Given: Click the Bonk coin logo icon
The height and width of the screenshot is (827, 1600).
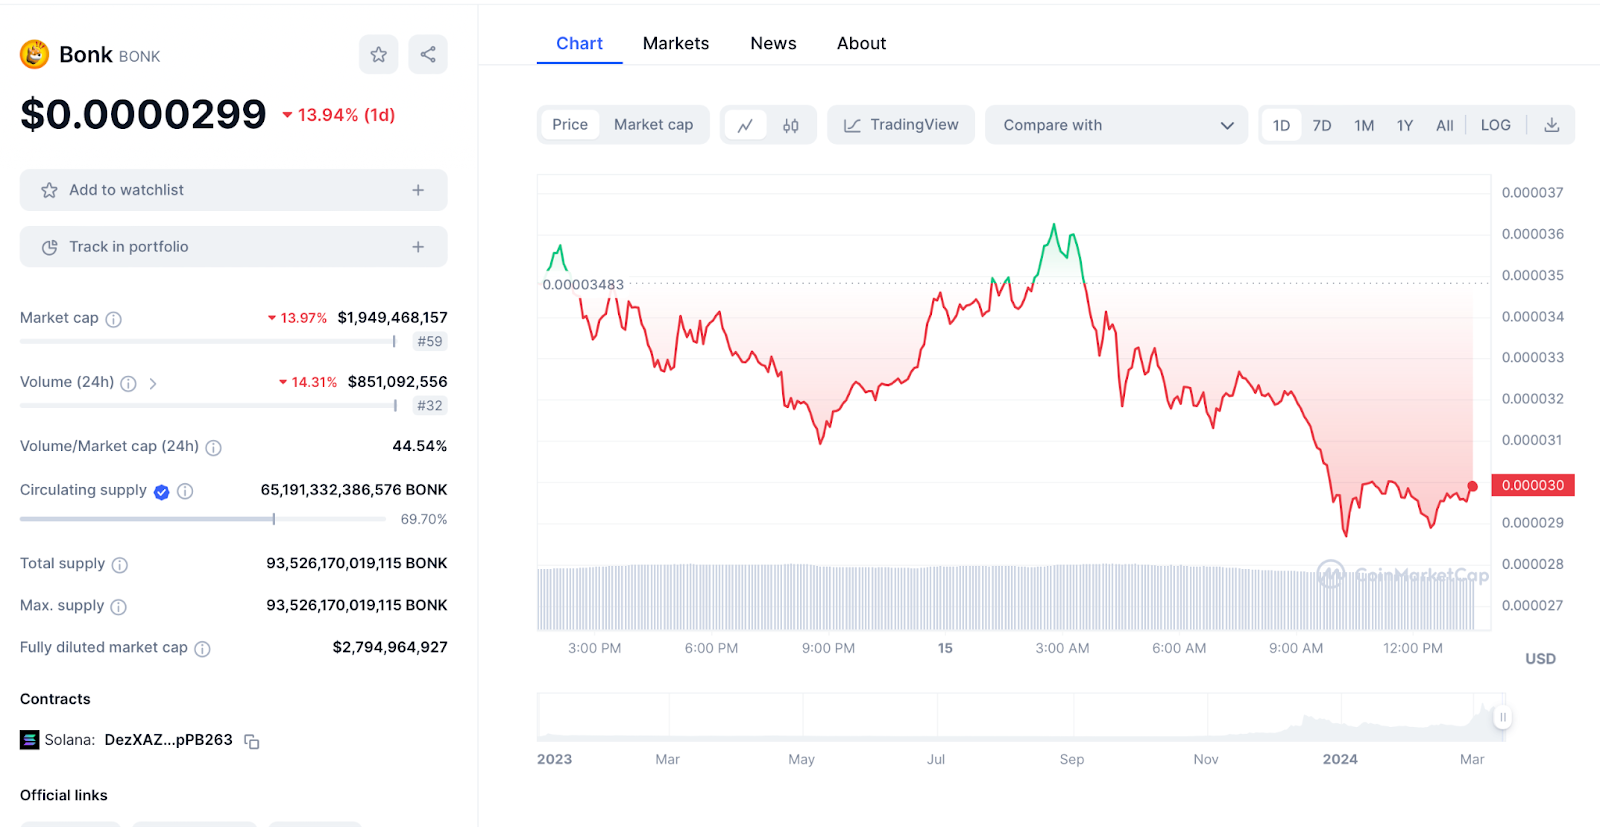Looking at the screenshot, I should tap(35, 54).
